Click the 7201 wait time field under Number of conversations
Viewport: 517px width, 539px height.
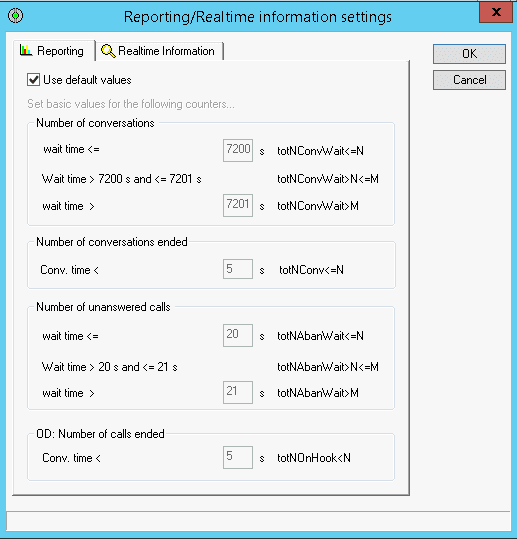tap(238, 205)
